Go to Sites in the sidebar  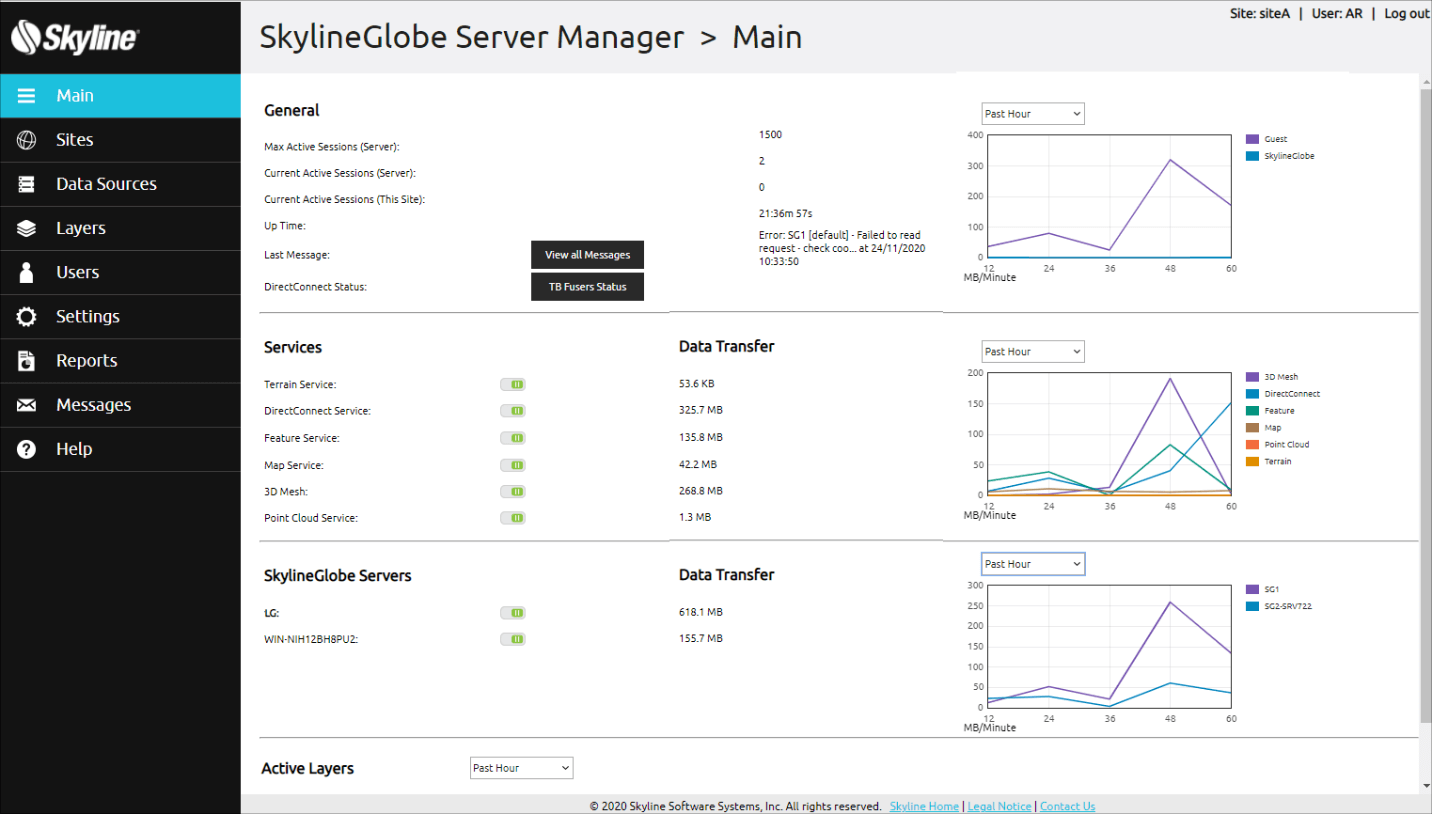(120, 140)
